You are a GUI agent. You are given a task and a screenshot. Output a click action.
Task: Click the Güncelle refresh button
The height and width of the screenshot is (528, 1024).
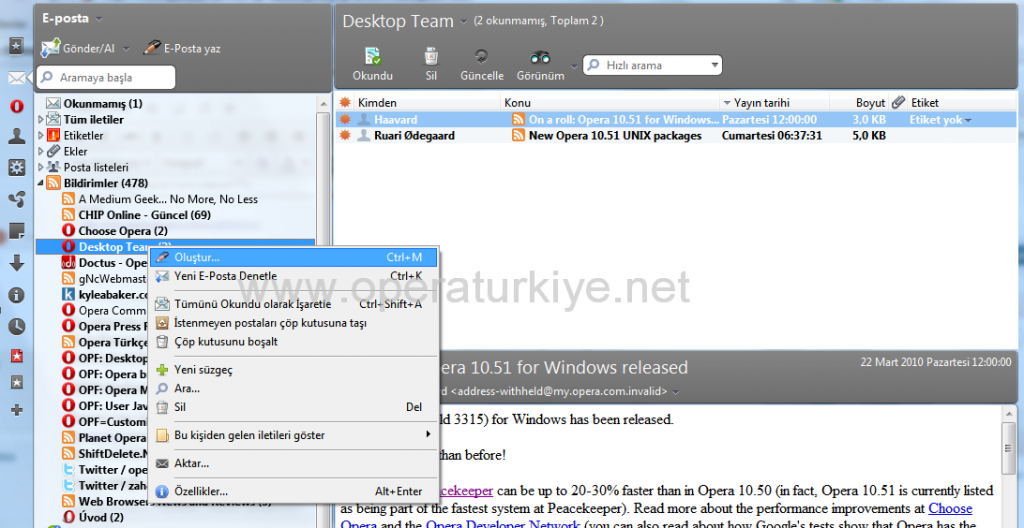(x=482, y=64)
